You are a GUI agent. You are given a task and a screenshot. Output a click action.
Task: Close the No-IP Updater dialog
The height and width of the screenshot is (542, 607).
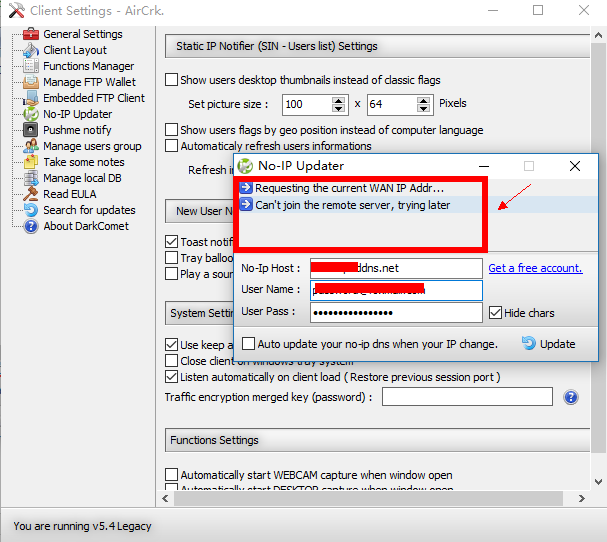[x=575, y=166]
